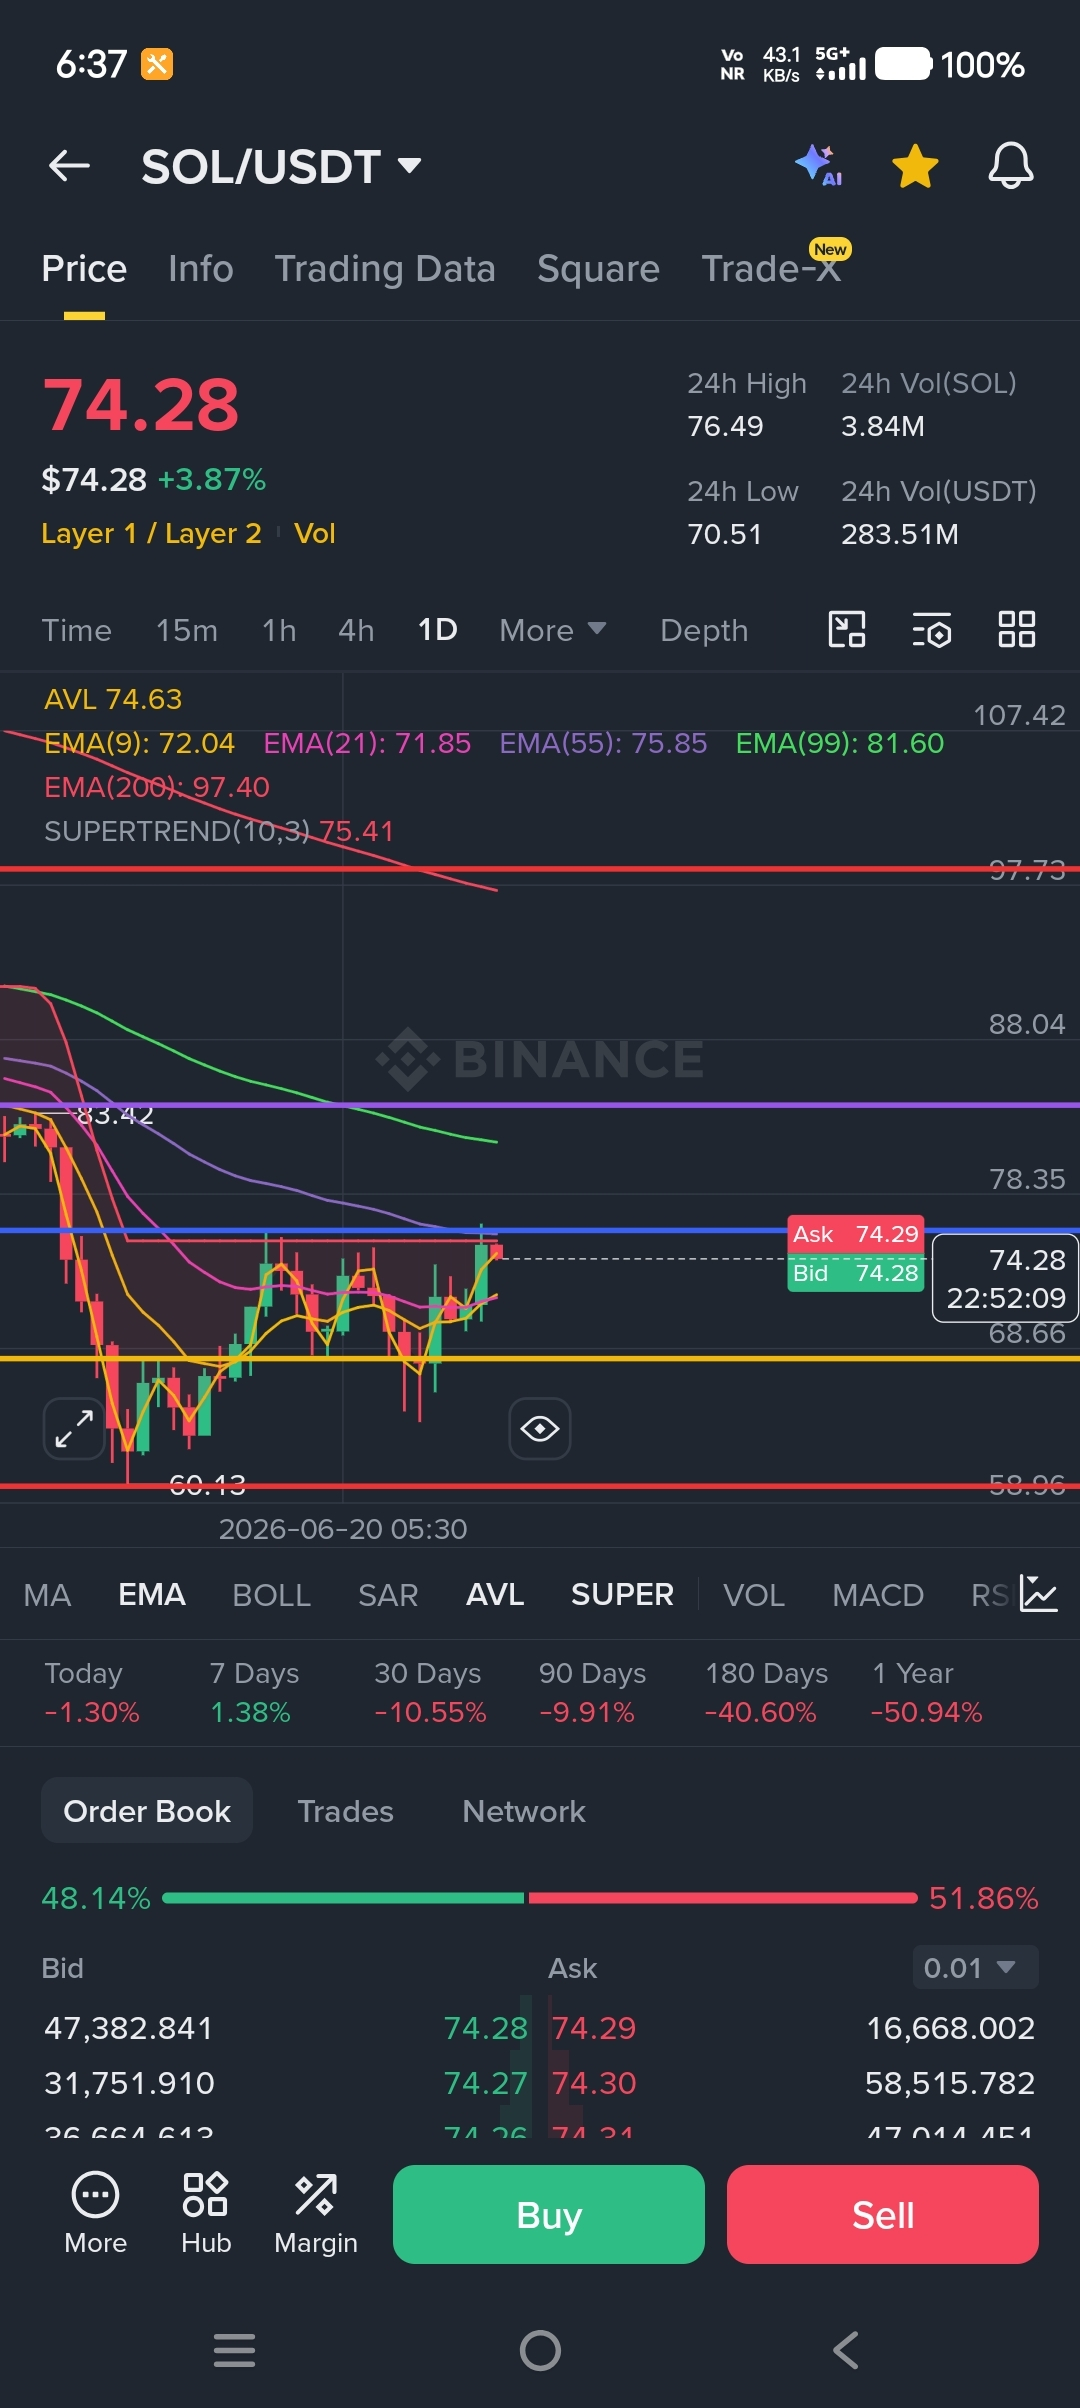This screenshot has width=1080, height=2408.
Task: Switch to the Price tab
Action: pyautogui.click(x=84, y=269)
